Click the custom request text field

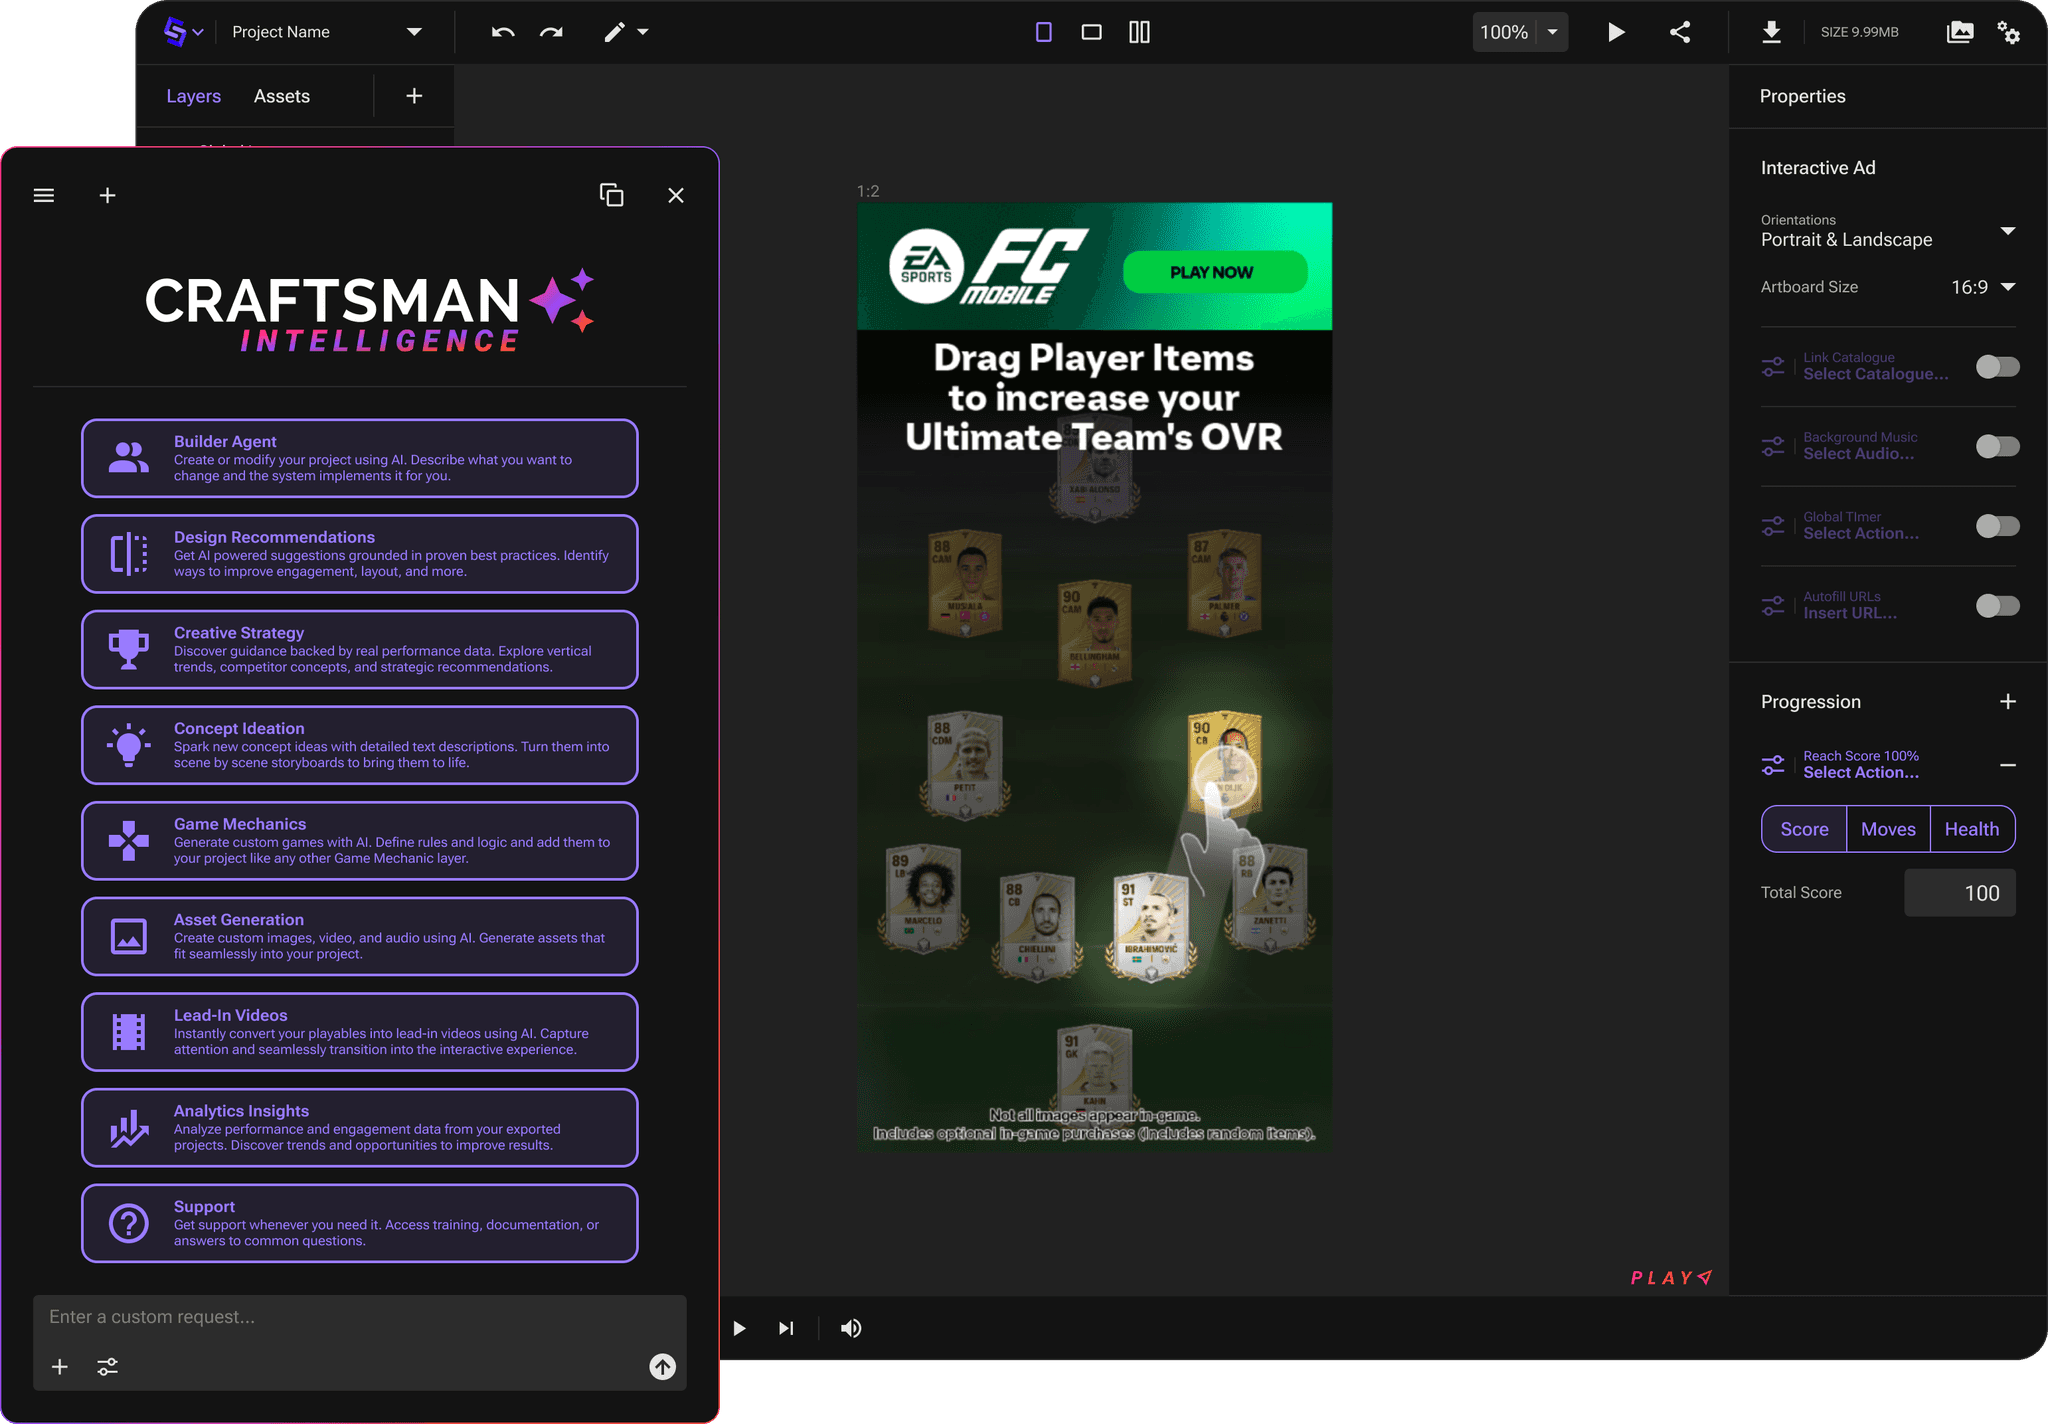359,1317
